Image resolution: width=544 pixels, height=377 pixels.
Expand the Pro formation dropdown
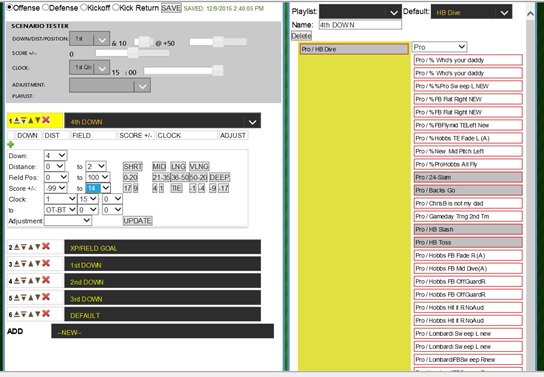click(439, 47)
